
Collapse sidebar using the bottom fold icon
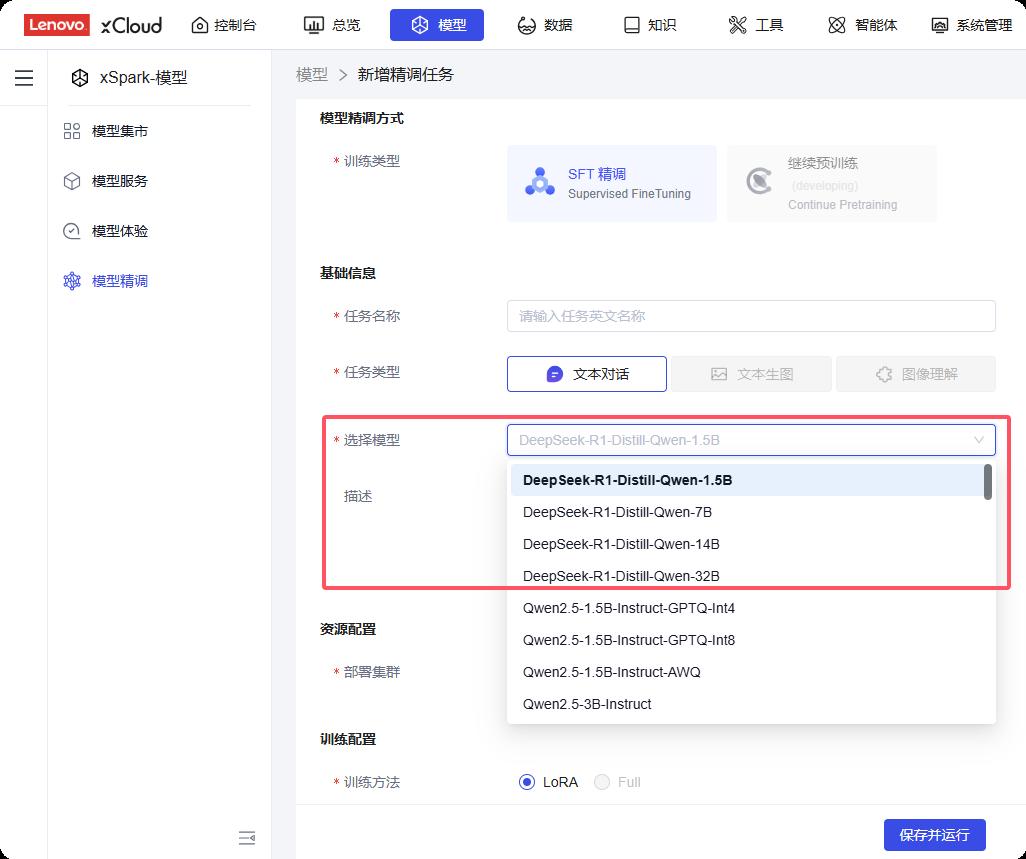tap(247, 837)
